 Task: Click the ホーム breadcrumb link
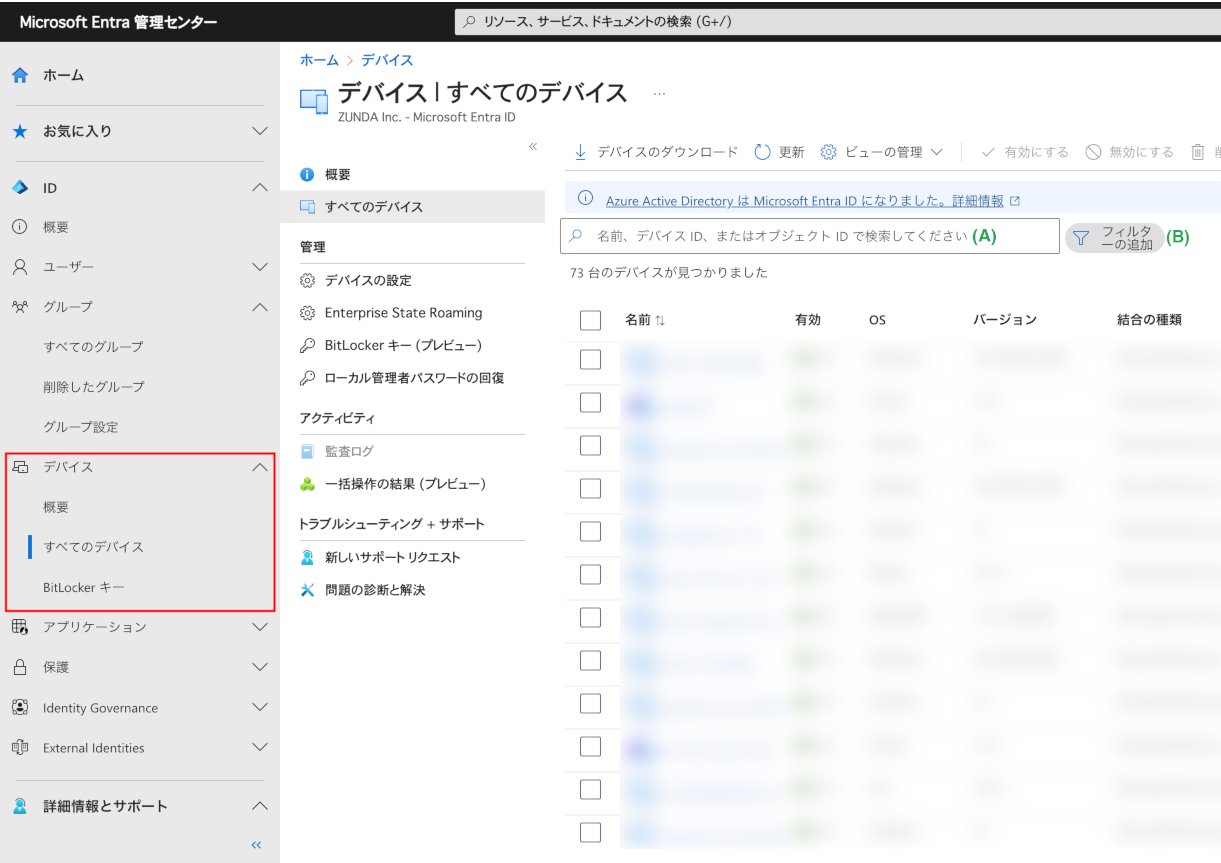pos(319,60)
